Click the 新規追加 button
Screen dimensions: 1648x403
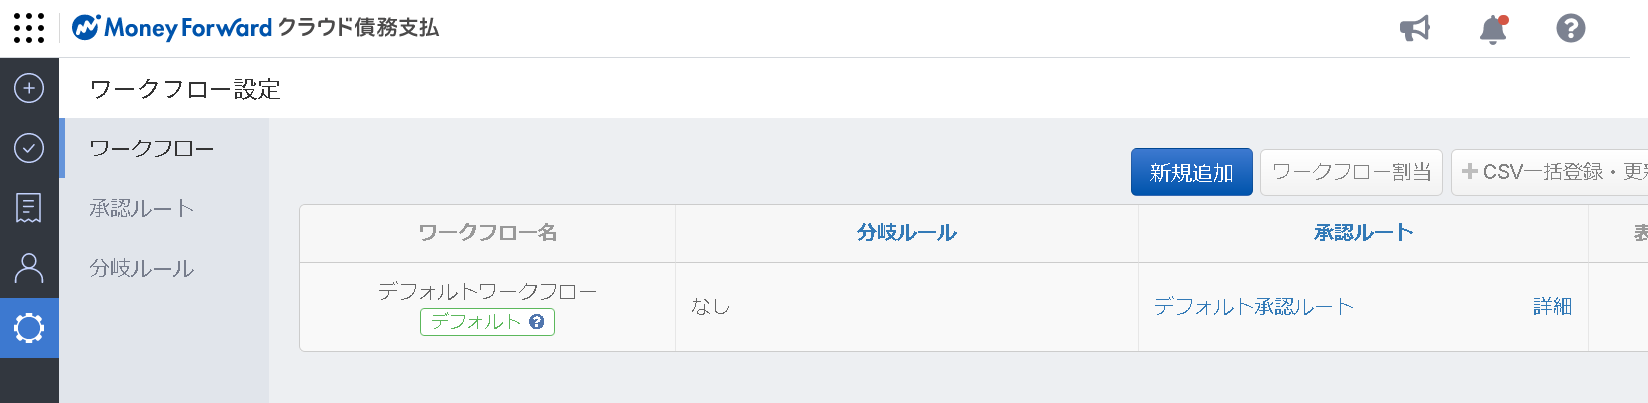click(x=1192, y=172)
